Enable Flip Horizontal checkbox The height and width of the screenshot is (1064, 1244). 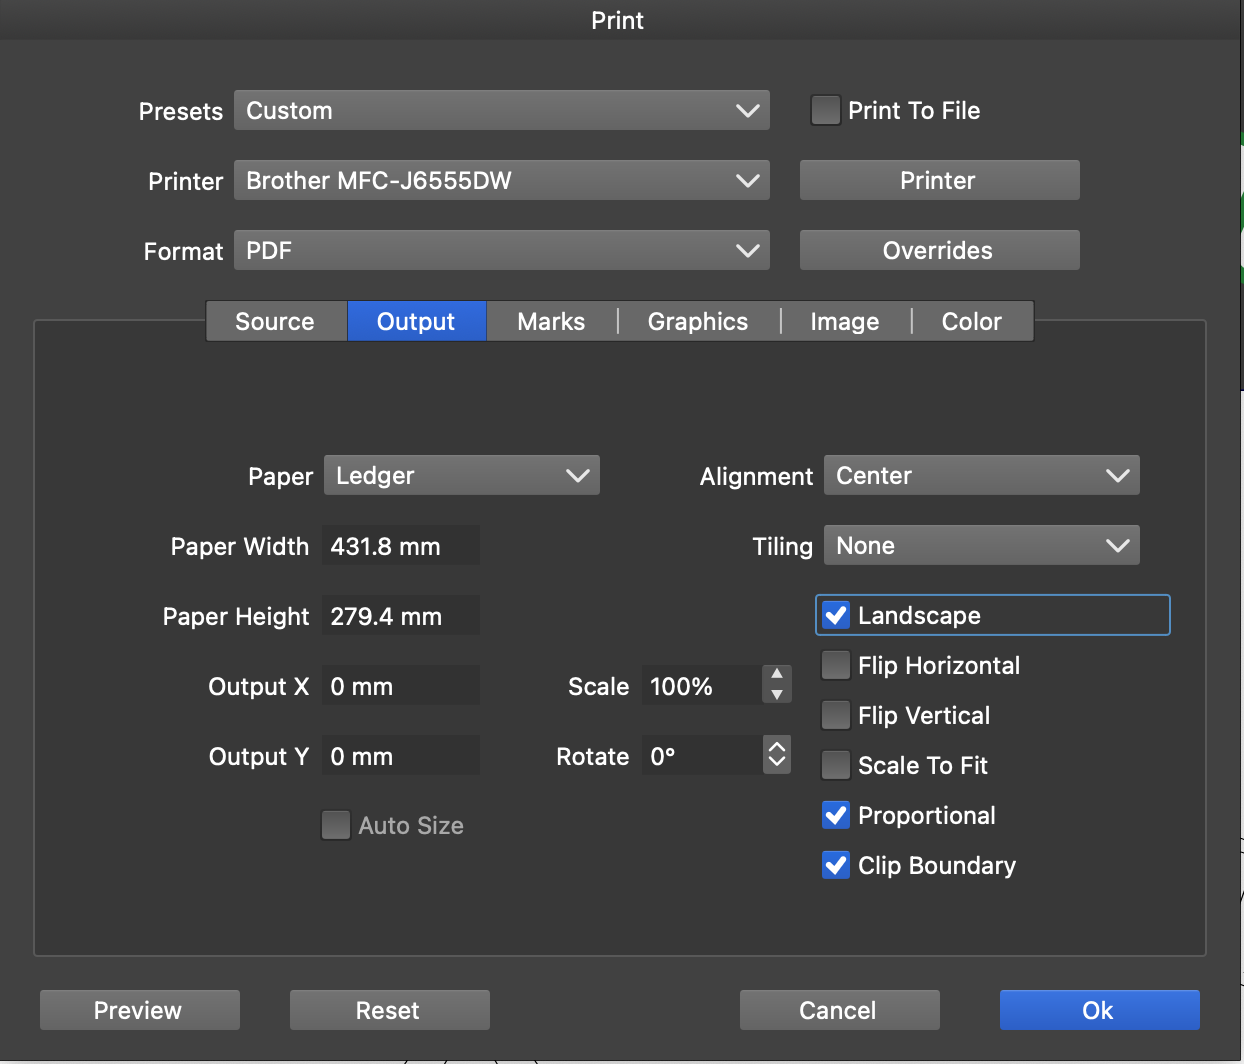836,666
